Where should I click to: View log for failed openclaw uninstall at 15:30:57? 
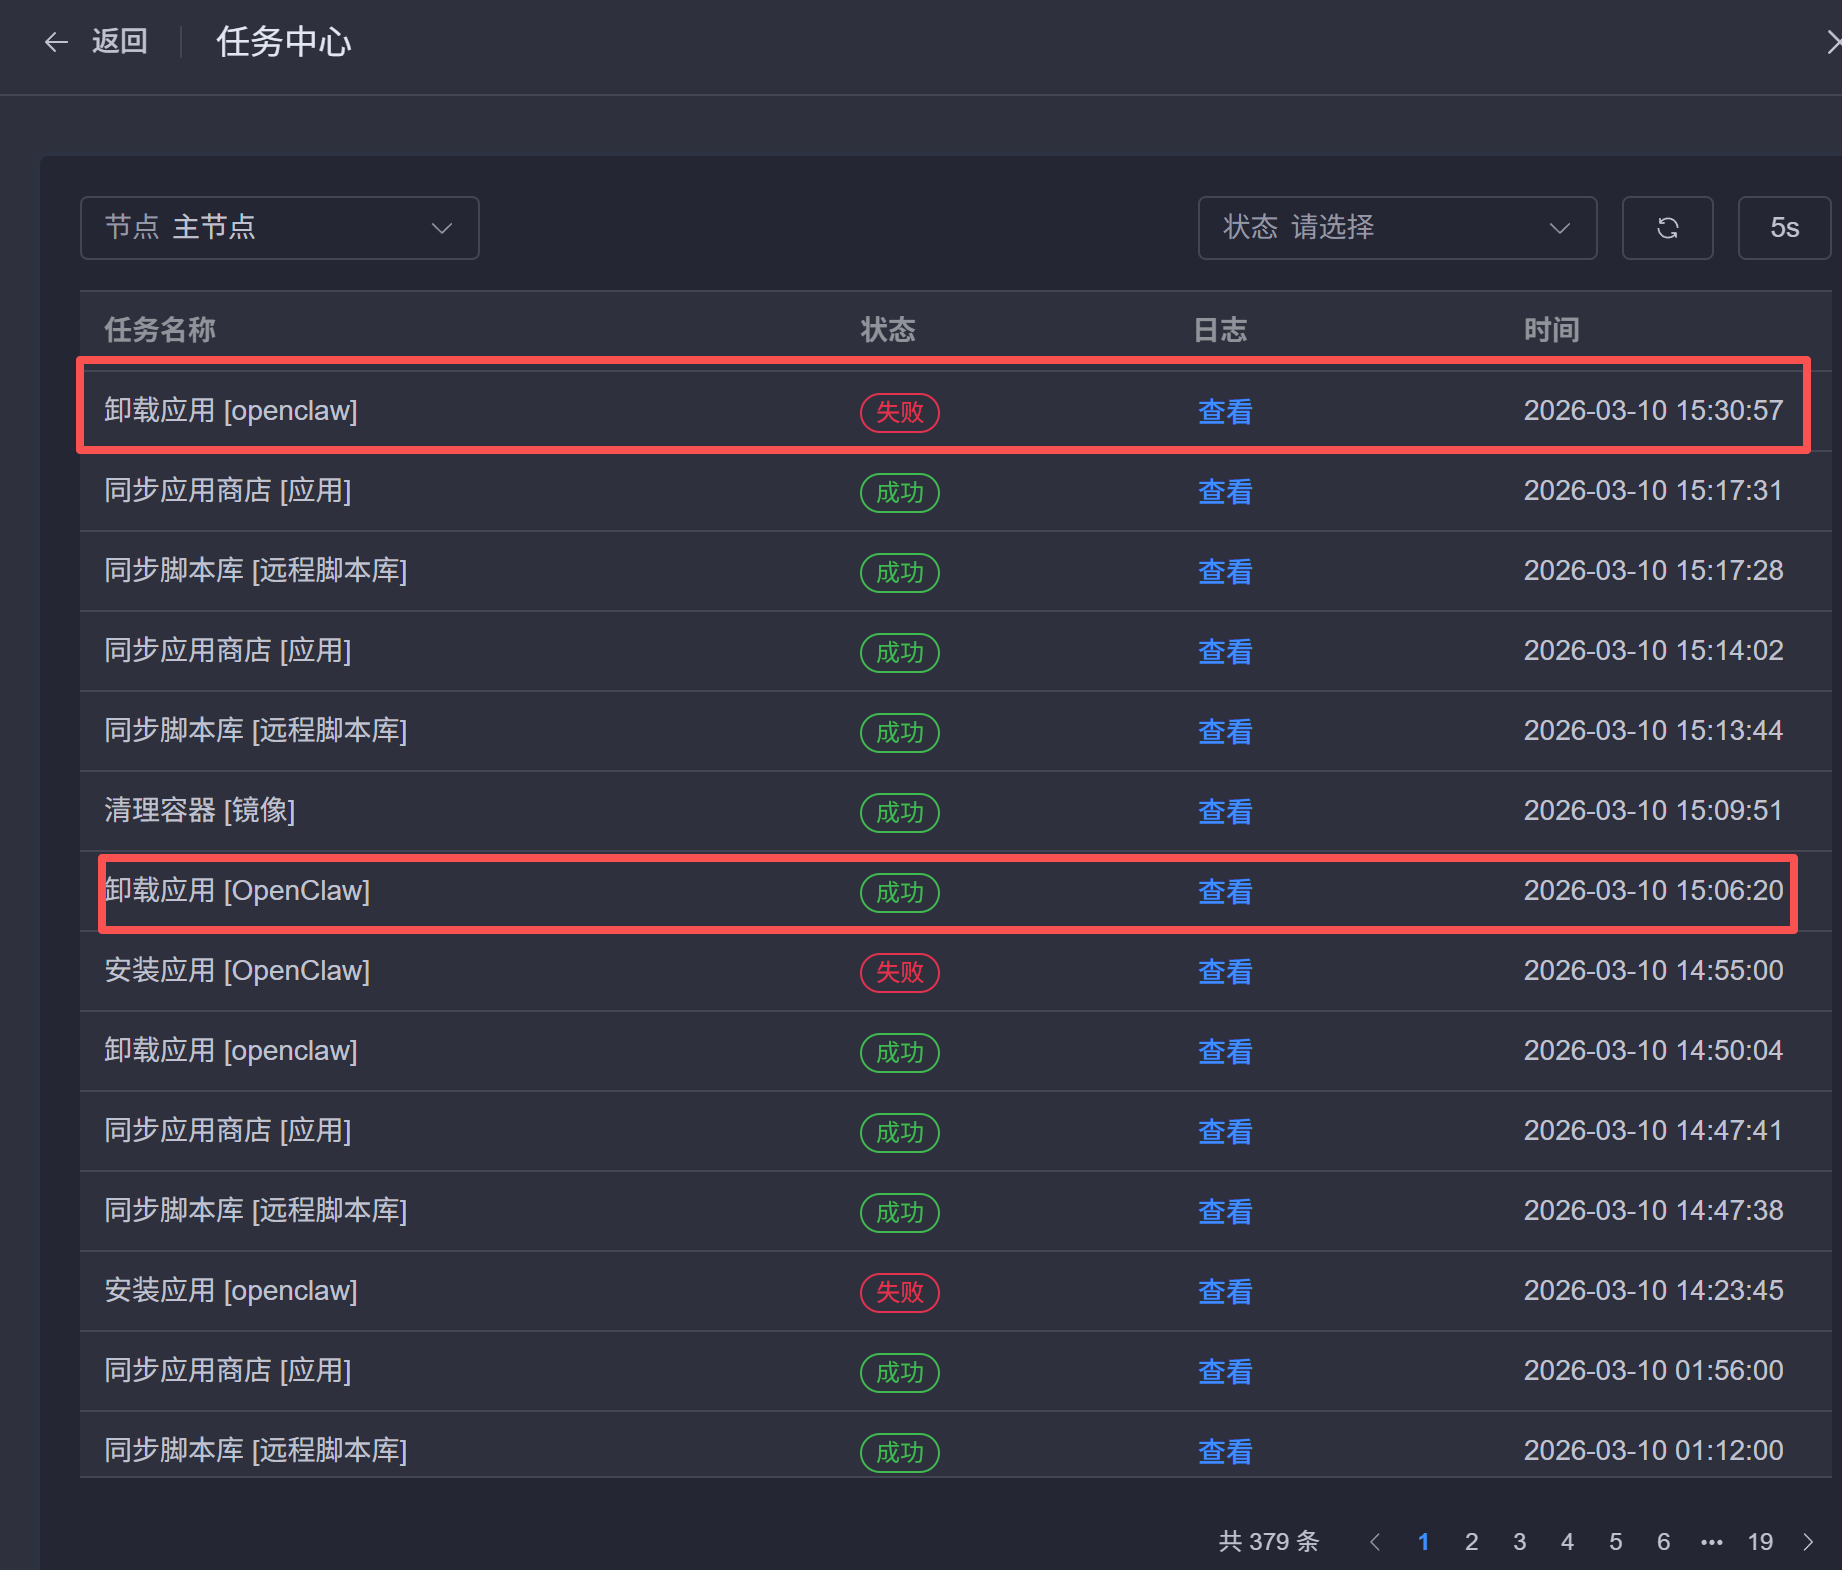coord(1225,412)
